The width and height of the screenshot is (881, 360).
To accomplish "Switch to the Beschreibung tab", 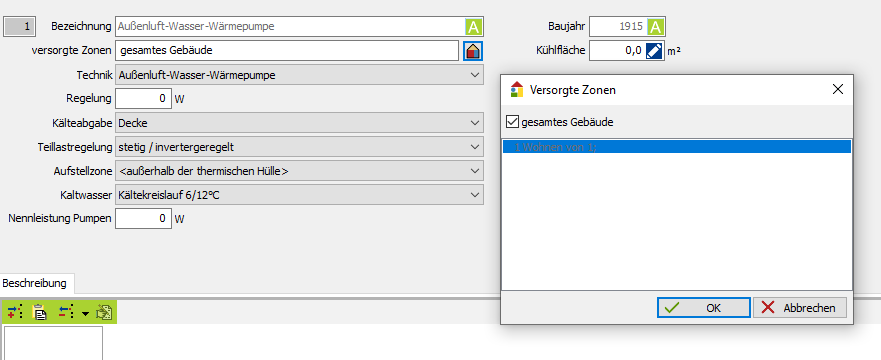I will (38, 283).
